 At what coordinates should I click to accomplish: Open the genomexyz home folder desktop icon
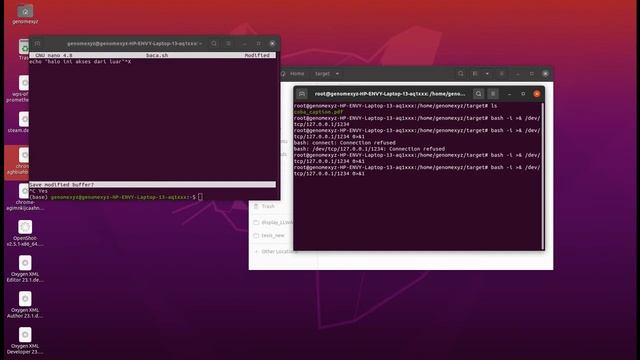(25, 14)
